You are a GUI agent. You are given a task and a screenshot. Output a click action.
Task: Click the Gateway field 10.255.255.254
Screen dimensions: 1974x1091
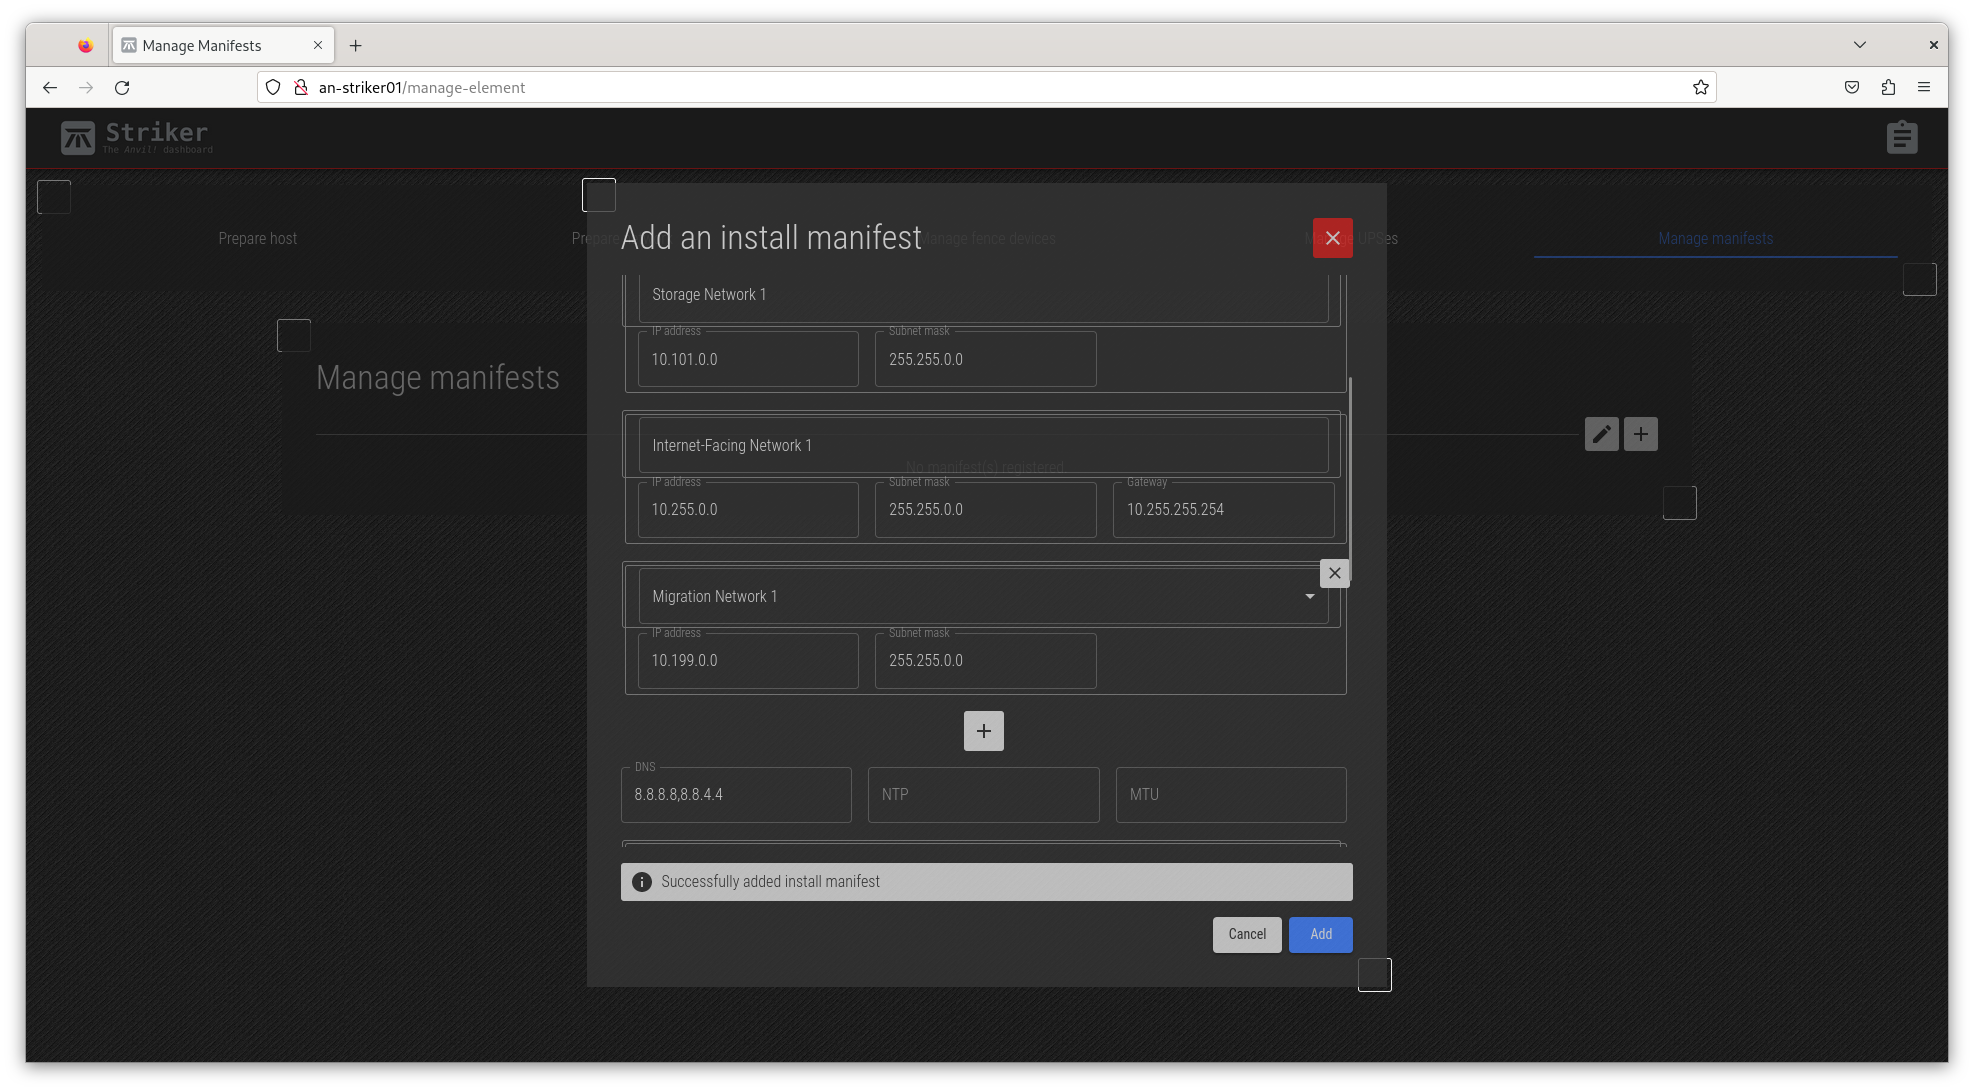(1222, 510)
